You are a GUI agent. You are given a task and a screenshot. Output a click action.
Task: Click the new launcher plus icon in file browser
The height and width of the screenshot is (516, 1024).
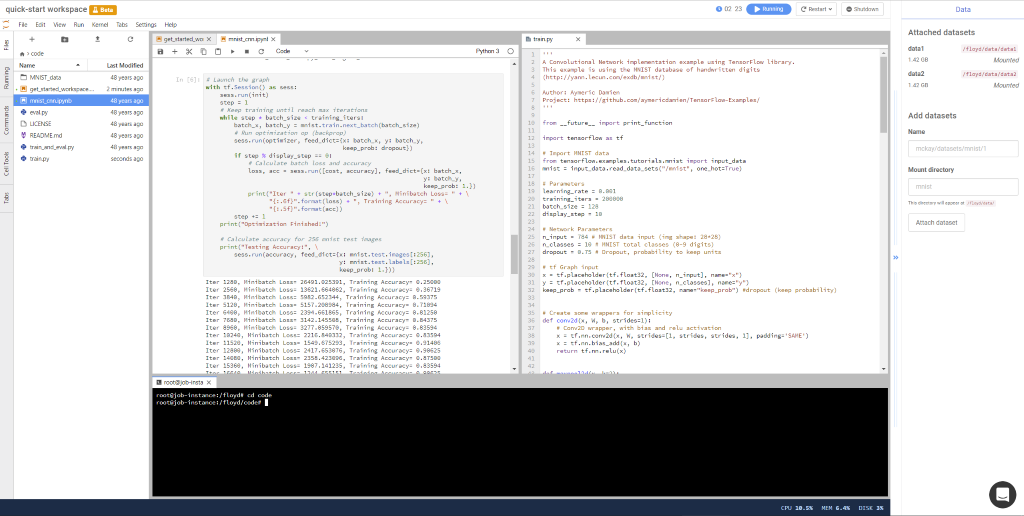pyautogui.click(x=32, y=39)
